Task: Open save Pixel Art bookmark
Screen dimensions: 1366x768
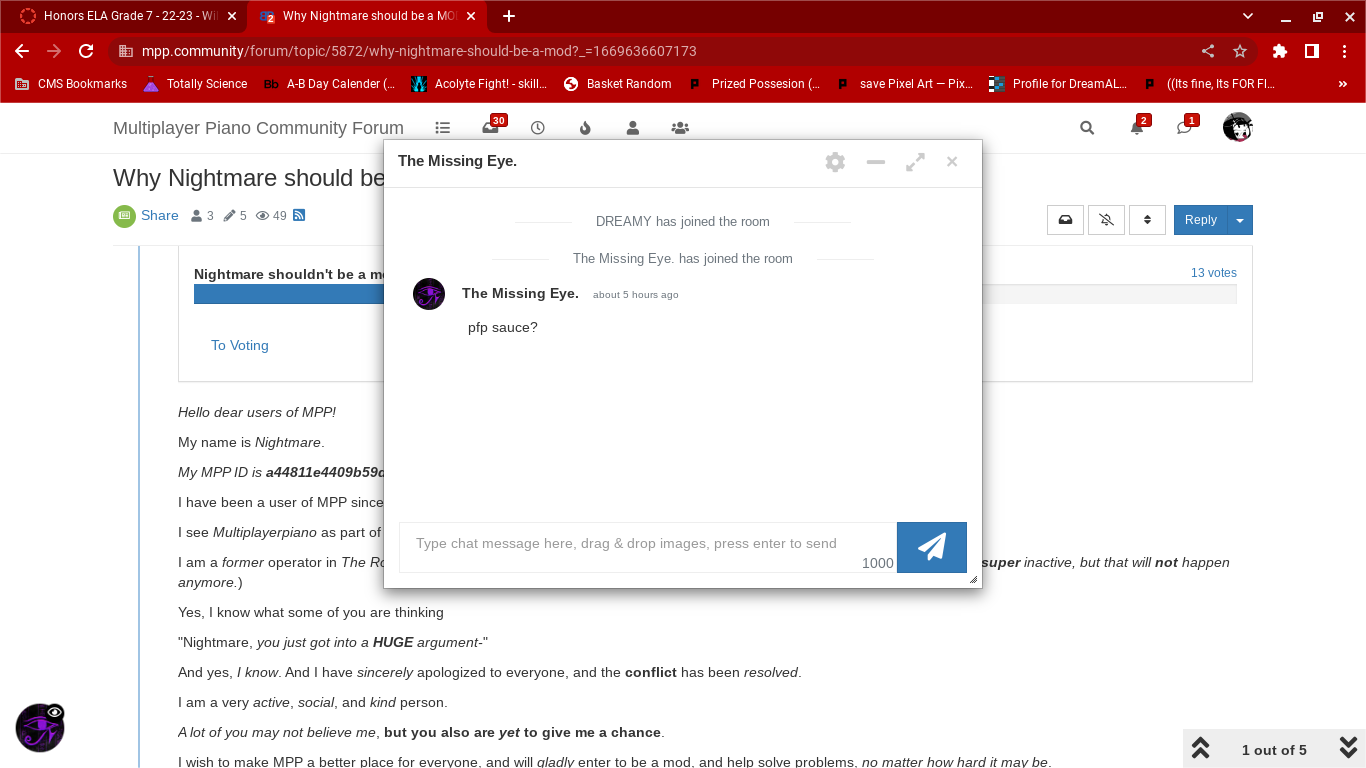Action: (x=905, y=84)
